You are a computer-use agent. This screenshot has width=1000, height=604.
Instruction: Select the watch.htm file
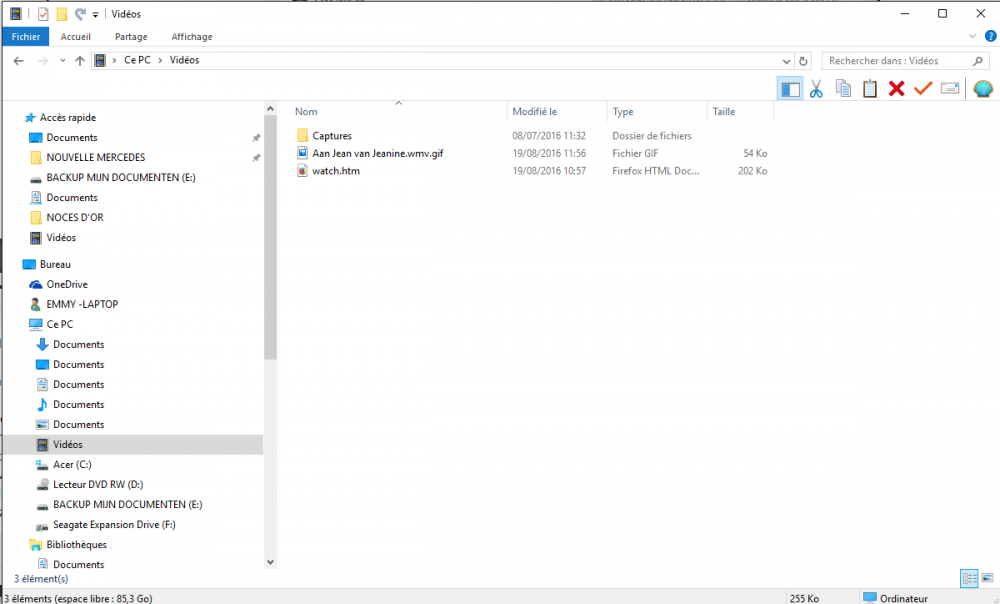(x=335, y=171)
